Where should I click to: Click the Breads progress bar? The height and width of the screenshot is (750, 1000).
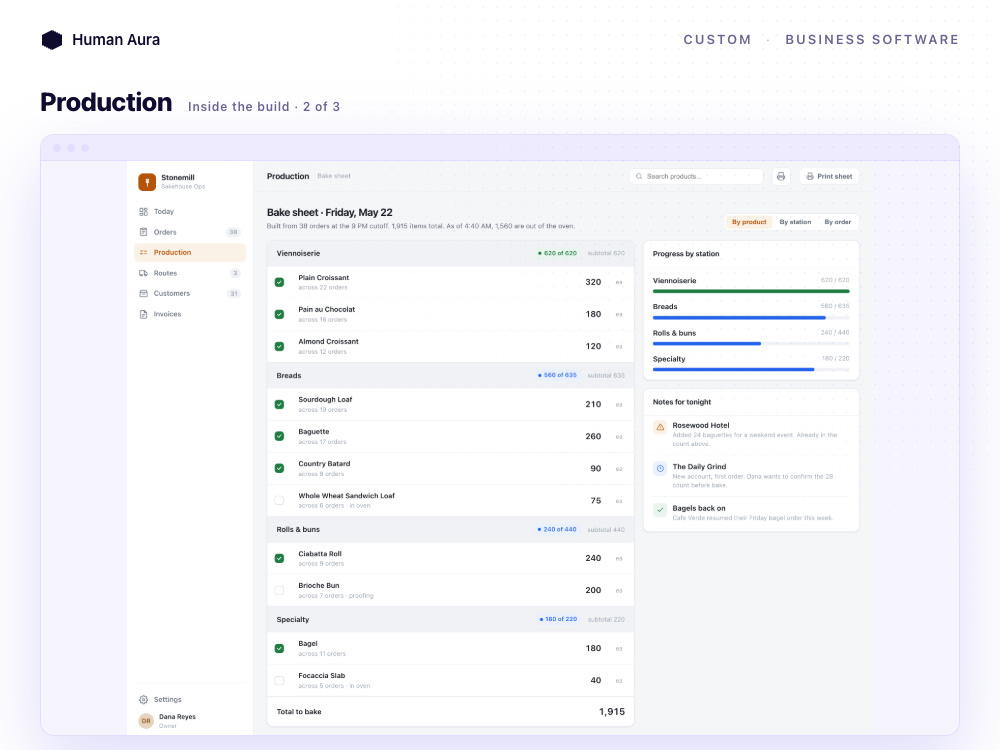(x=751, y=318)
